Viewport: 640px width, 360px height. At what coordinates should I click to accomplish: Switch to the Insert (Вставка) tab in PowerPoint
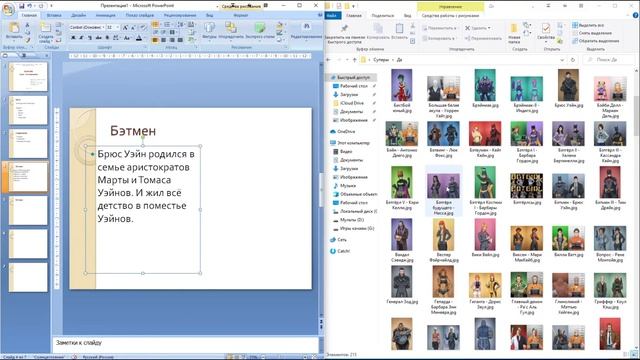tap(54, 15)
